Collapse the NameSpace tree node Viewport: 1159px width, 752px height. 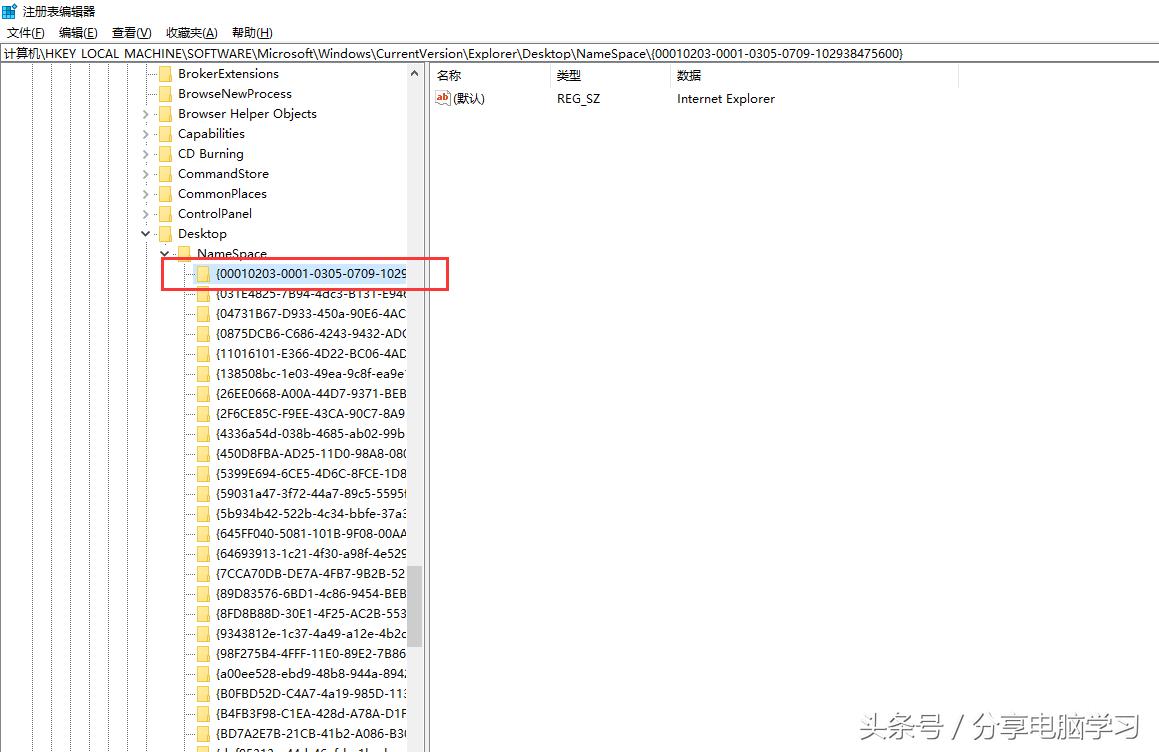pos(163,253)
